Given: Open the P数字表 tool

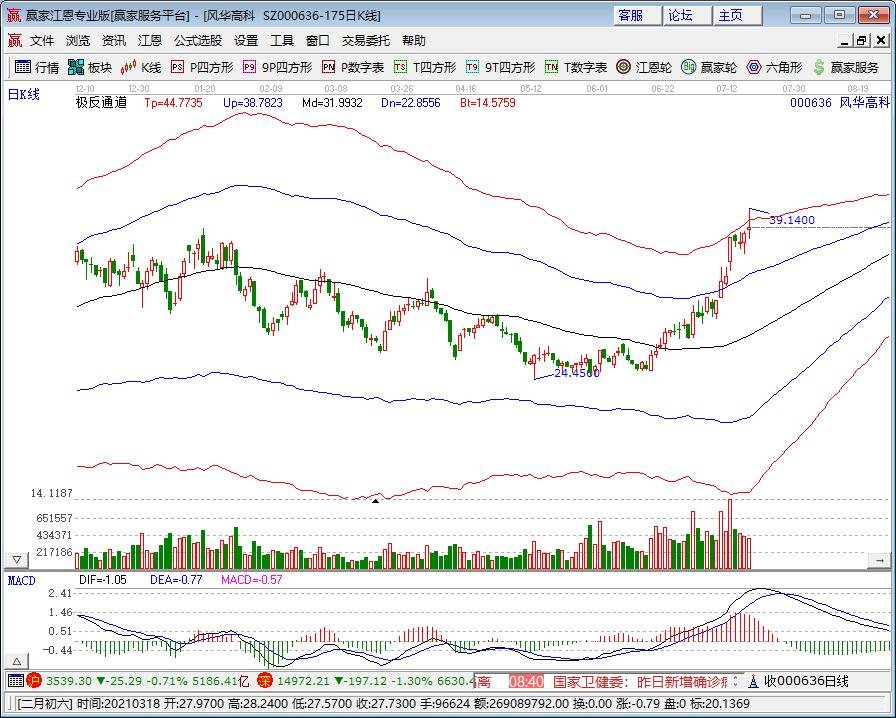Looking at the screenshot, I should tap(353, 67).
